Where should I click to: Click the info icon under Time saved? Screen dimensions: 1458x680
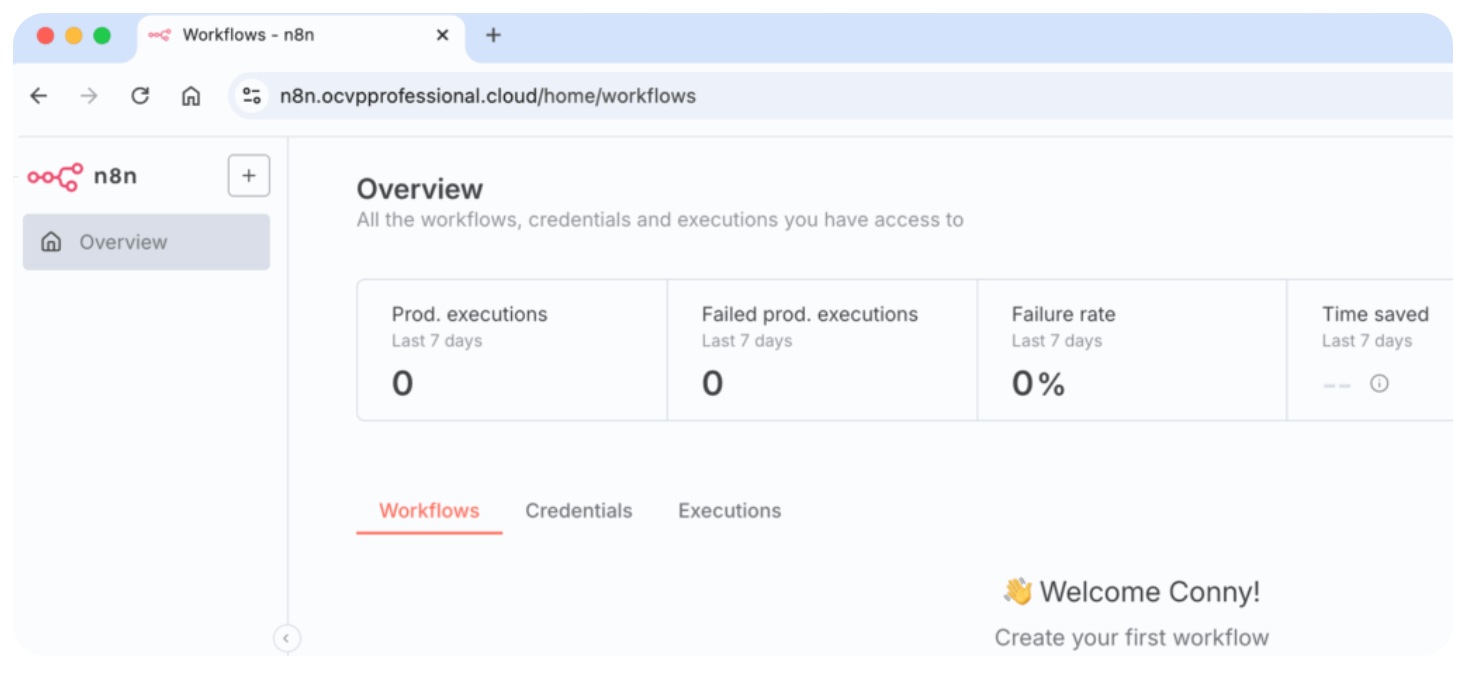(1379, 384)
